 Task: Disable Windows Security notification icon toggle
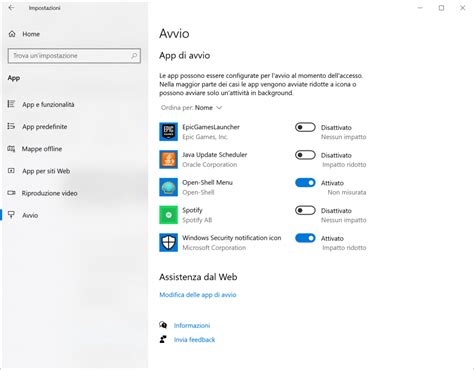coord(305,238)
